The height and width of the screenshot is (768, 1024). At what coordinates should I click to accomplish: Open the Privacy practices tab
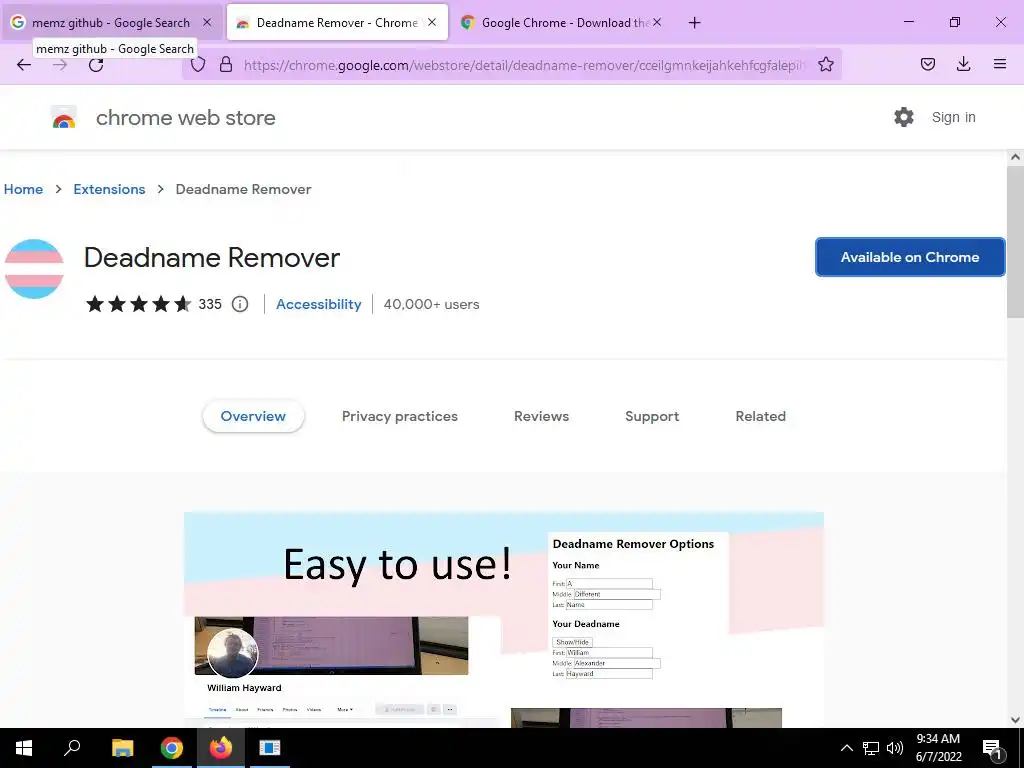[400, 416]
